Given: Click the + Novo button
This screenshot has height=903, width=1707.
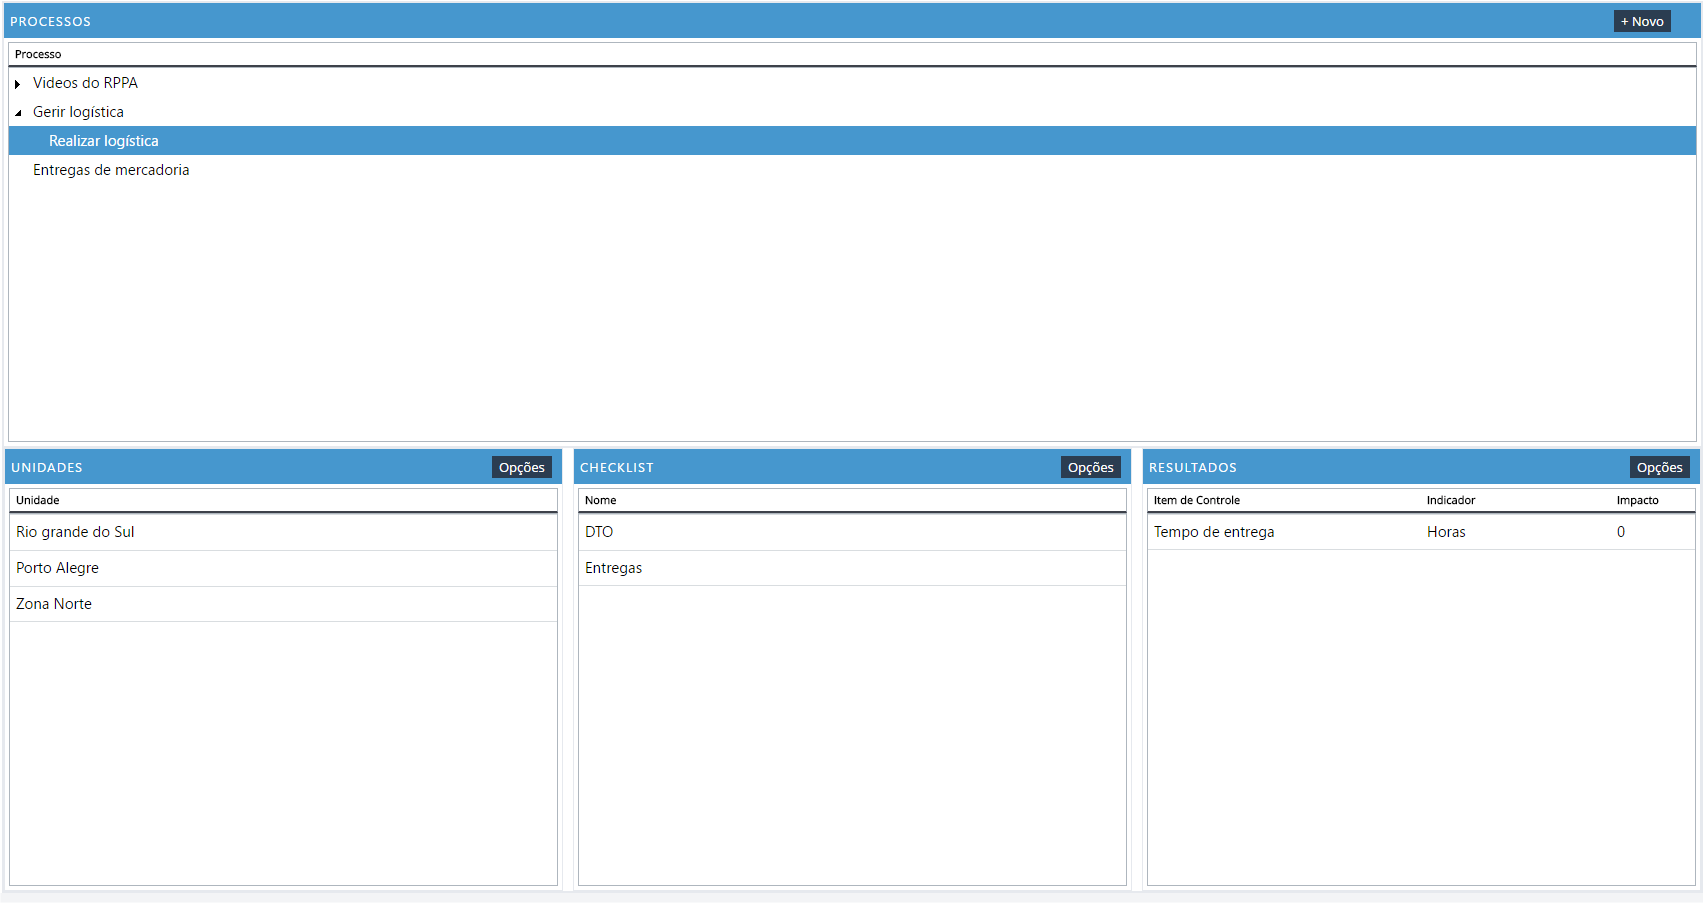Looking at the screenshot, I should 1642,21.
